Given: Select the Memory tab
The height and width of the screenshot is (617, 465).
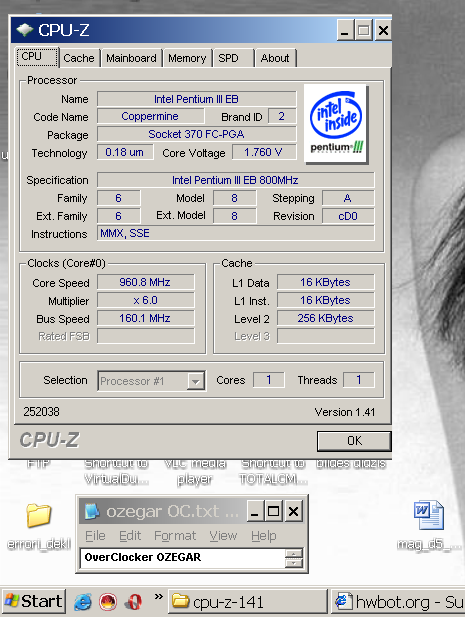Looking at the screenshot, I should click(187, 58).
